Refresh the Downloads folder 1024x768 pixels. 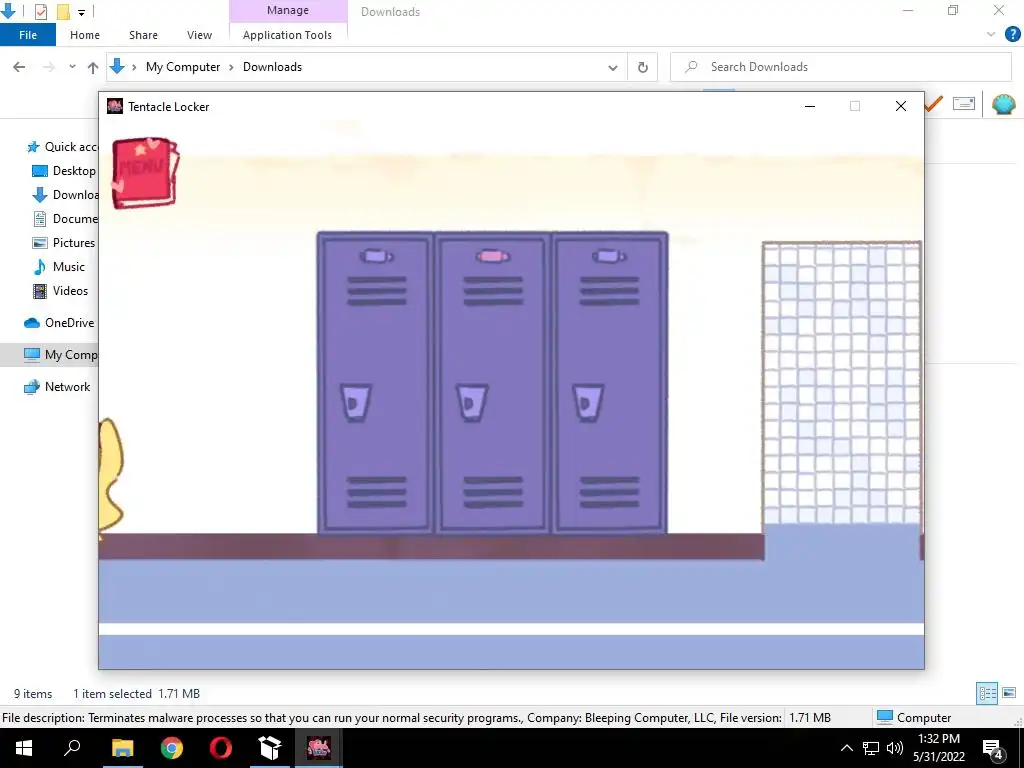643,67
